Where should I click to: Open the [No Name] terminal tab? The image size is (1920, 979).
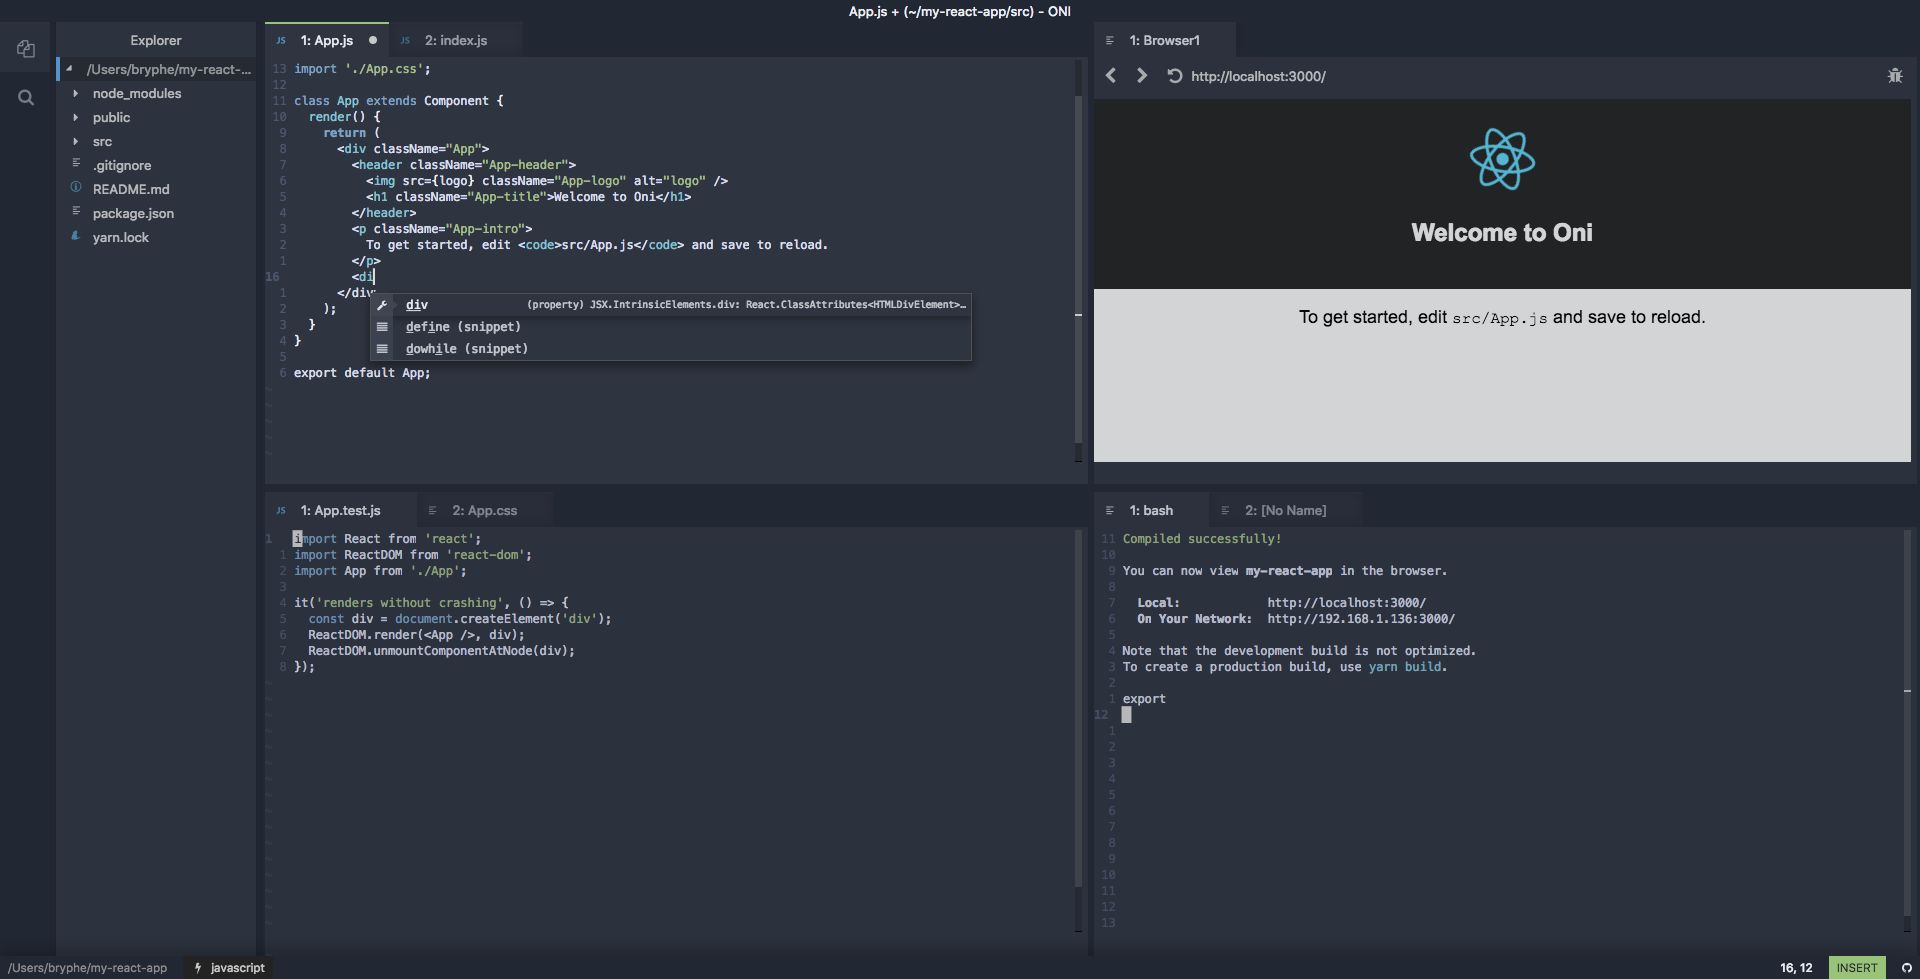(x=1285, y=510)
